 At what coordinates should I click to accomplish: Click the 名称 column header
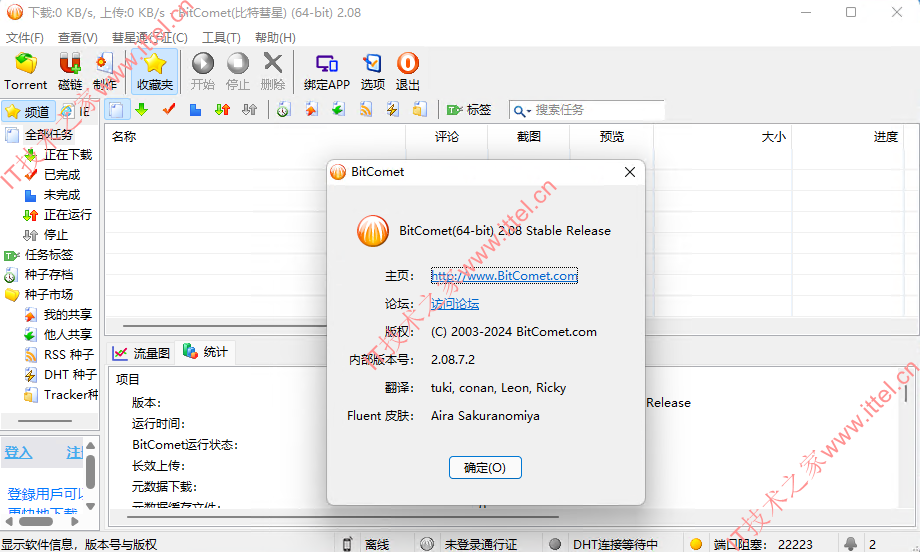(x=255, y=137)
